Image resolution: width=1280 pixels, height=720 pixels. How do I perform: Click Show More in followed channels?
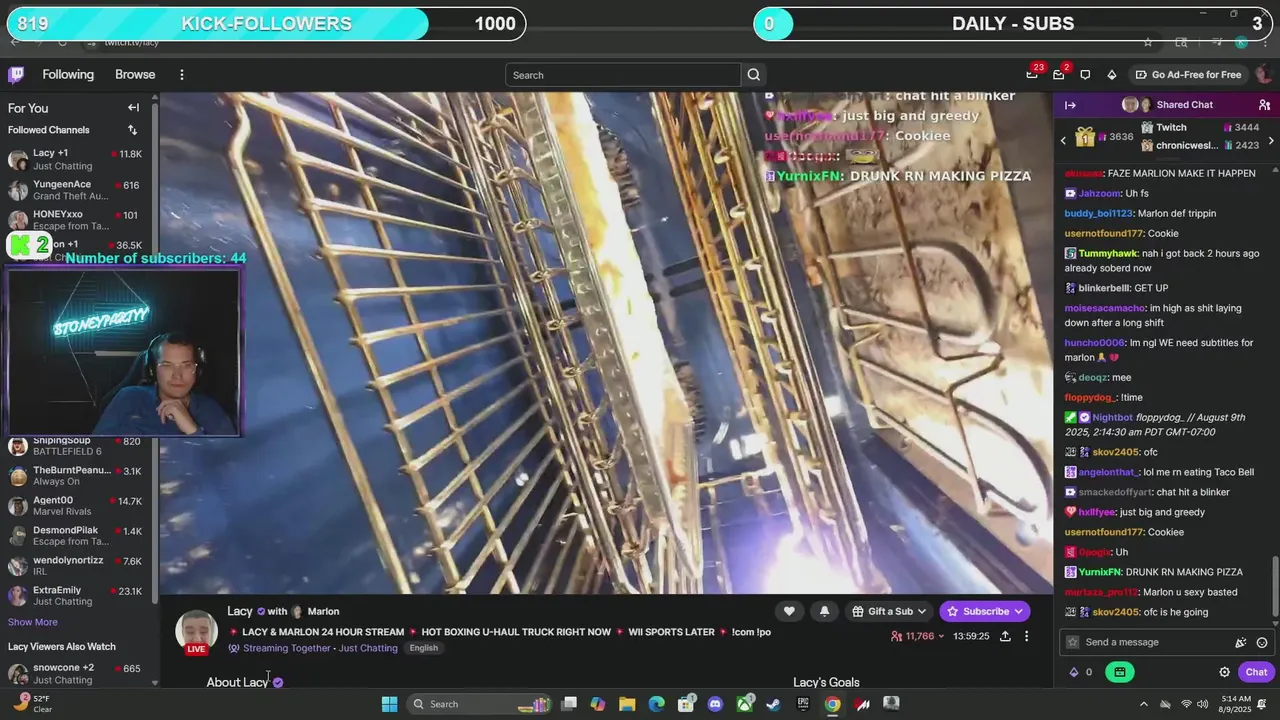[33, 622]
